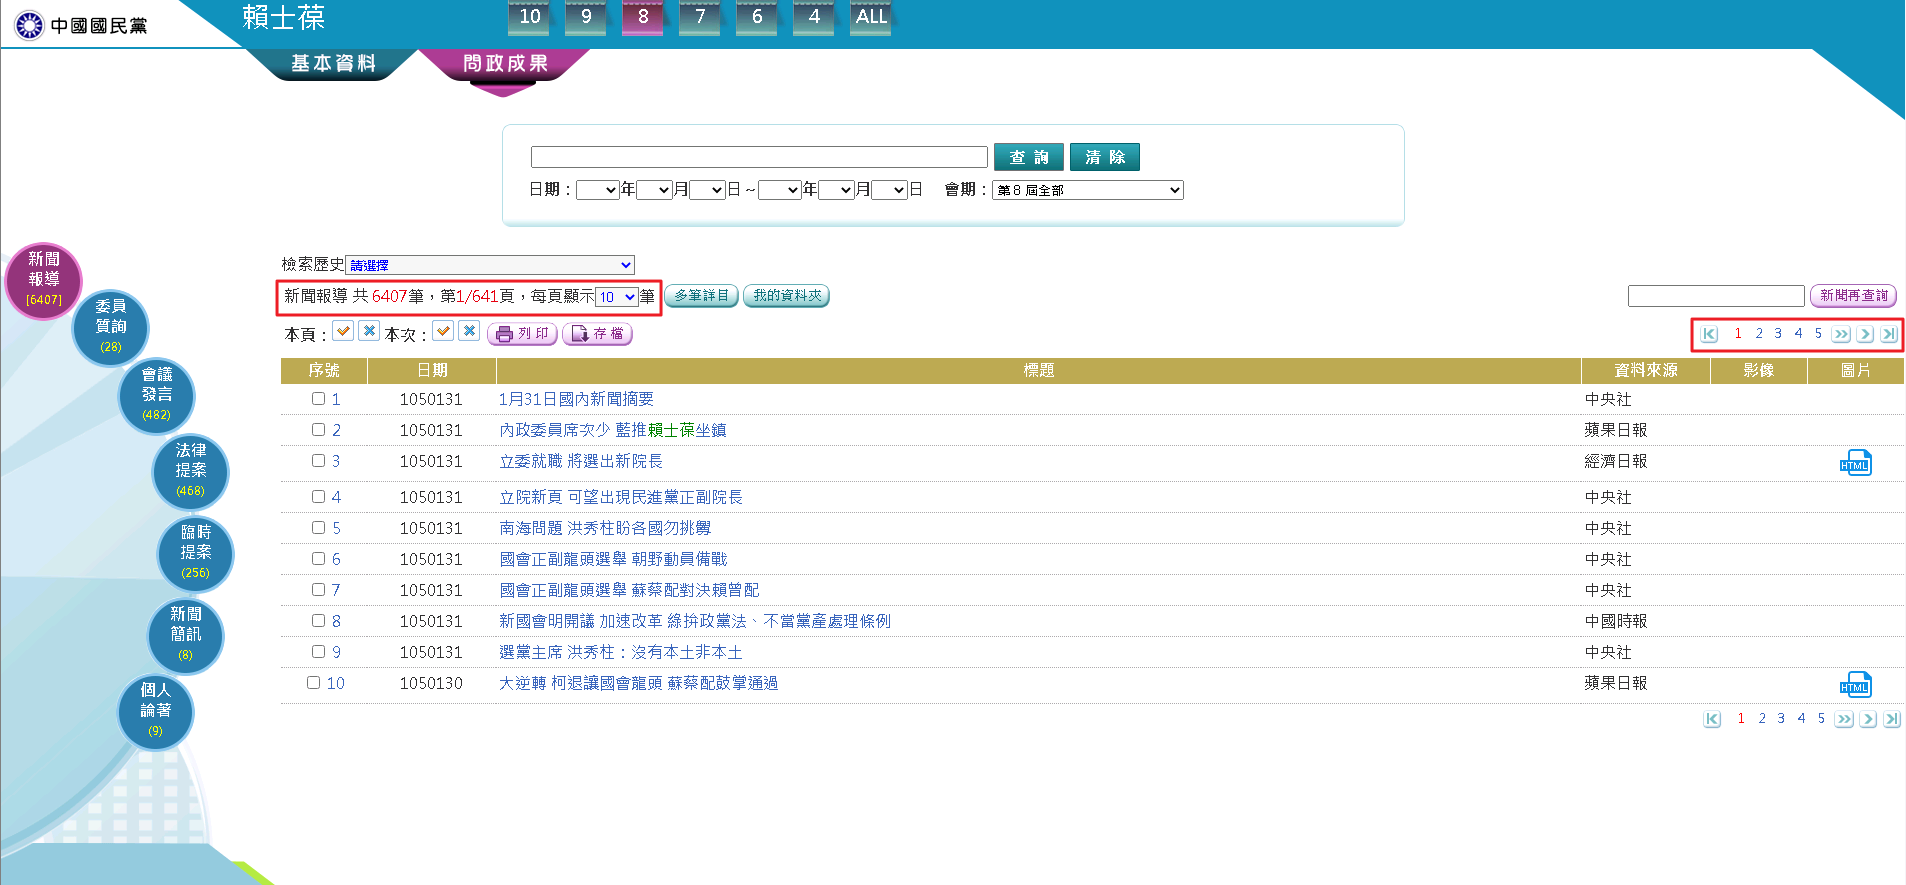Go to last page using top pagination arrow

(1888, 334)
